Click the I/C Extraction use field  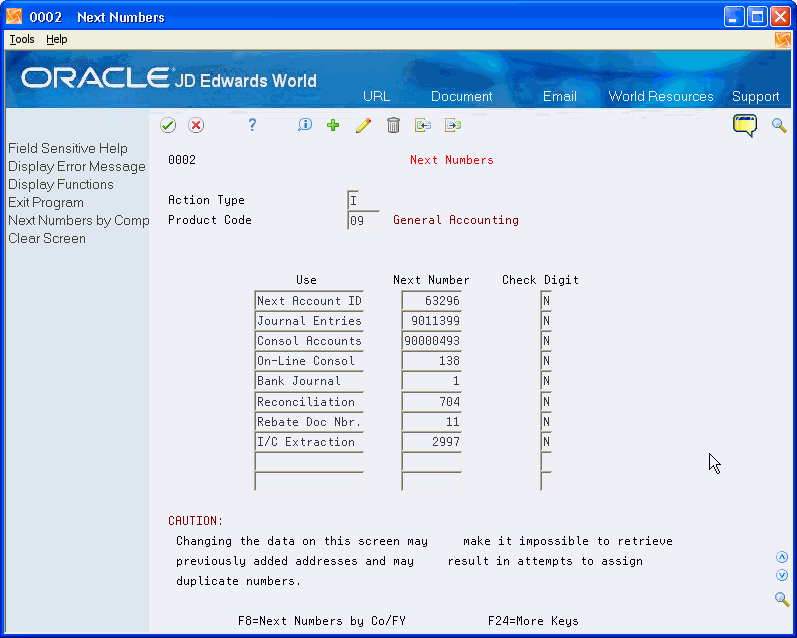click(309, 442)
